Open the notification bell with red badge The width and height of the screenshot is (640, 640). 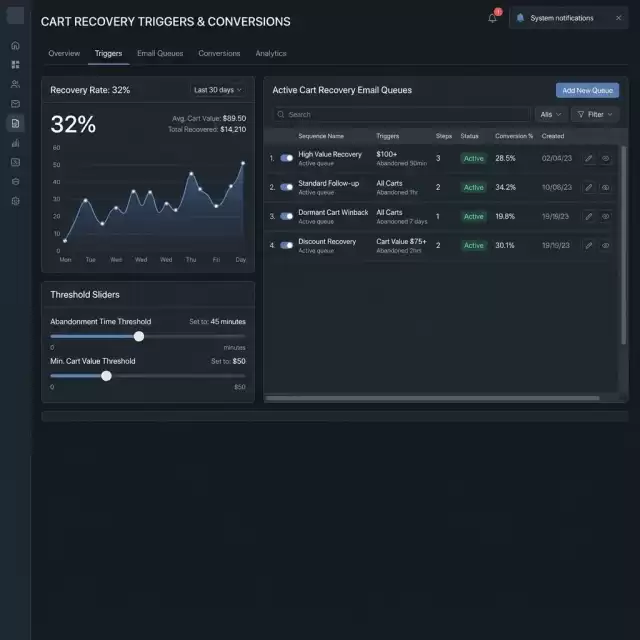tap(493, 18)
